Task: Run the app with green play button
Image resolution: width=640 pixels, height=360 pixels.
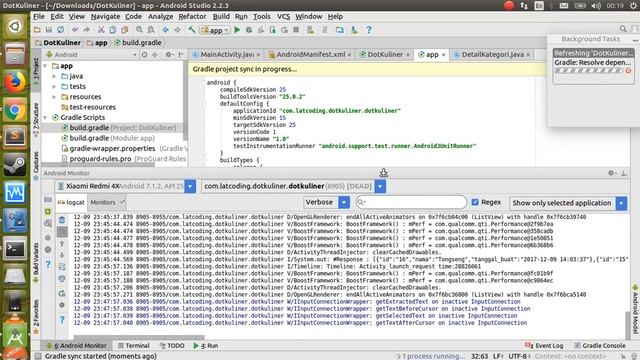Action: [237, 30]
